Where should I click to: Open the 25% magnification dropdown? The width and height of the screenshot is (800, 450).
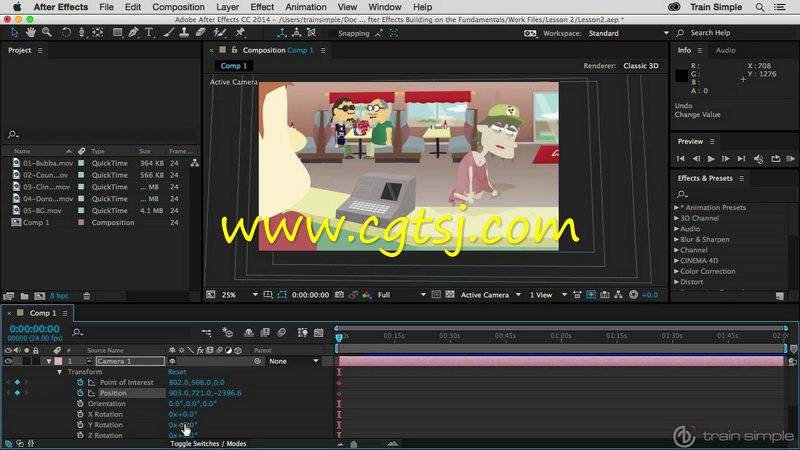[x=240, y=295]
